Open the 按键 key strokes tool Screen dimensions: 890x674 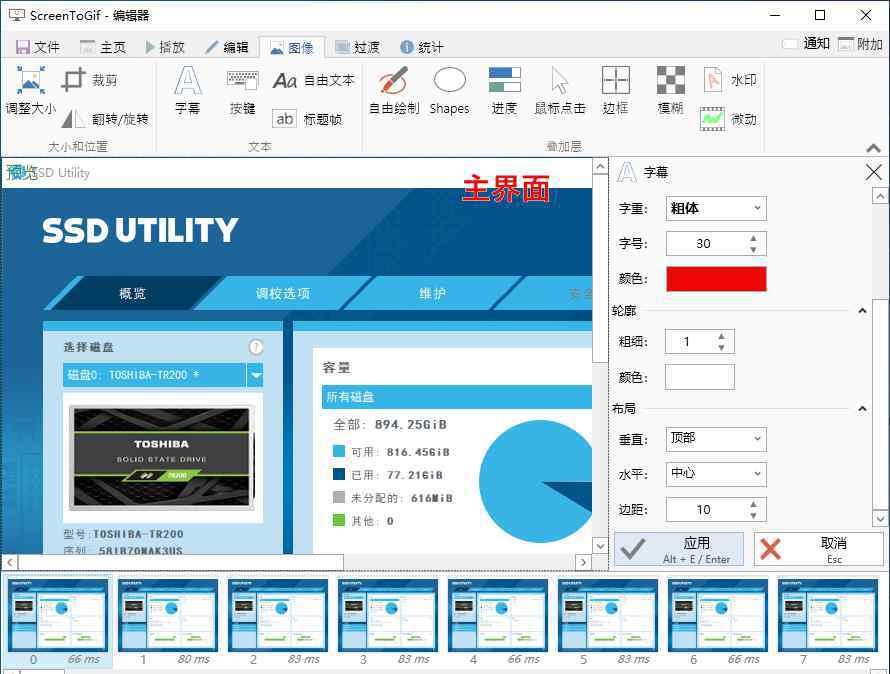(x=242, y=91)
